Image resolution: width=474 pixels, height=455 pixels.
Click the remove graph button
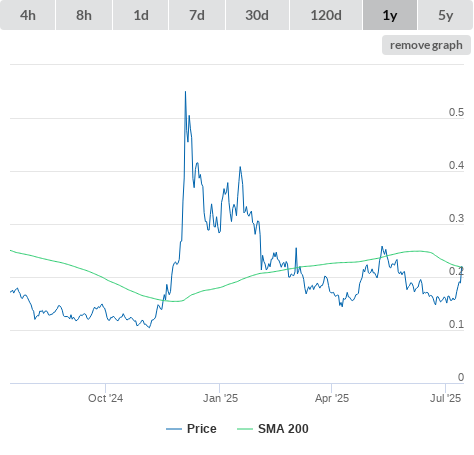426,45
